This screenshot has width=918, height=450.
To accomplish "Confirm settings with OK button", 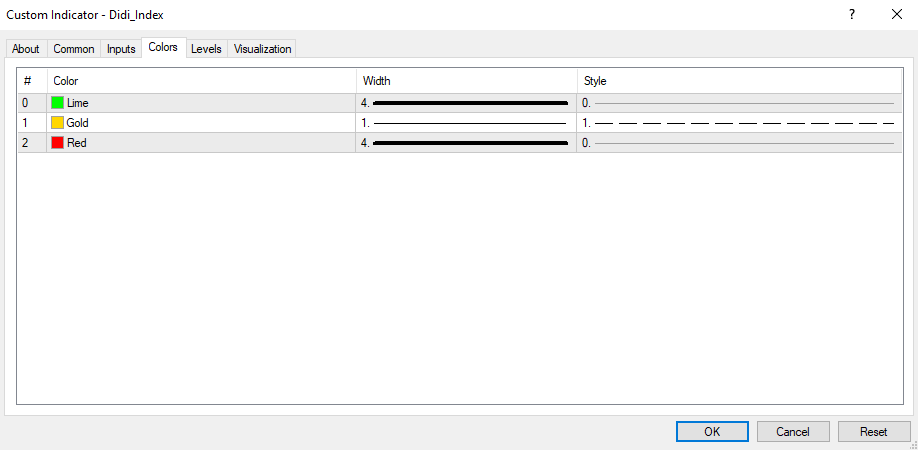I will coord(712,432).
